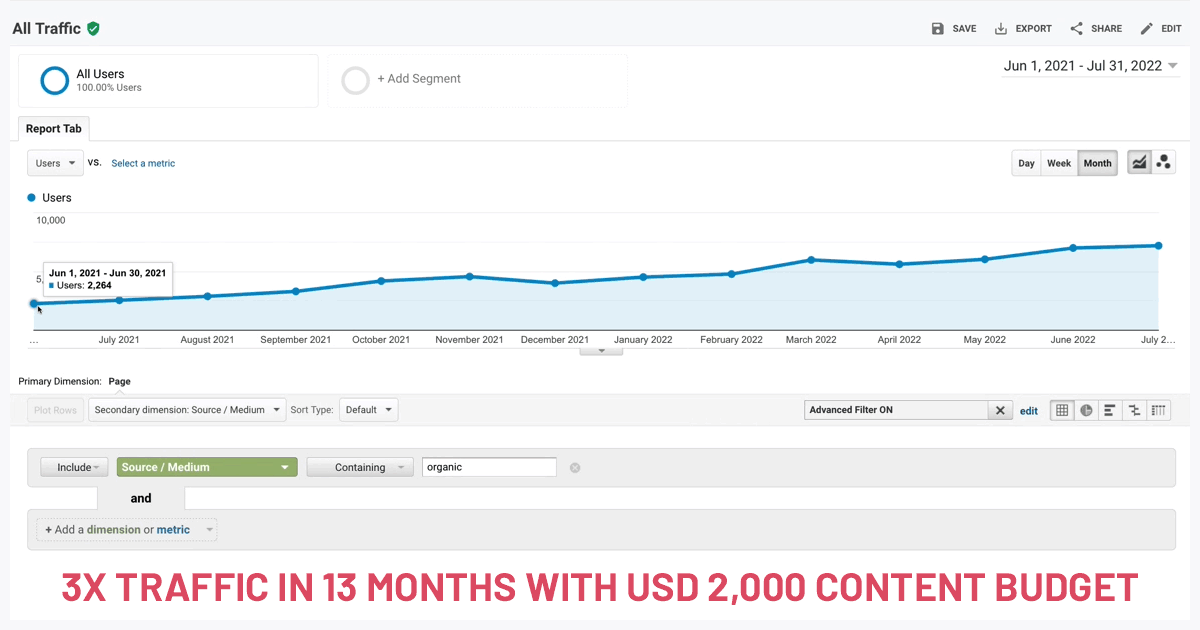Open the Secondary dimension Source/Medium dropdown

[186, 409]
